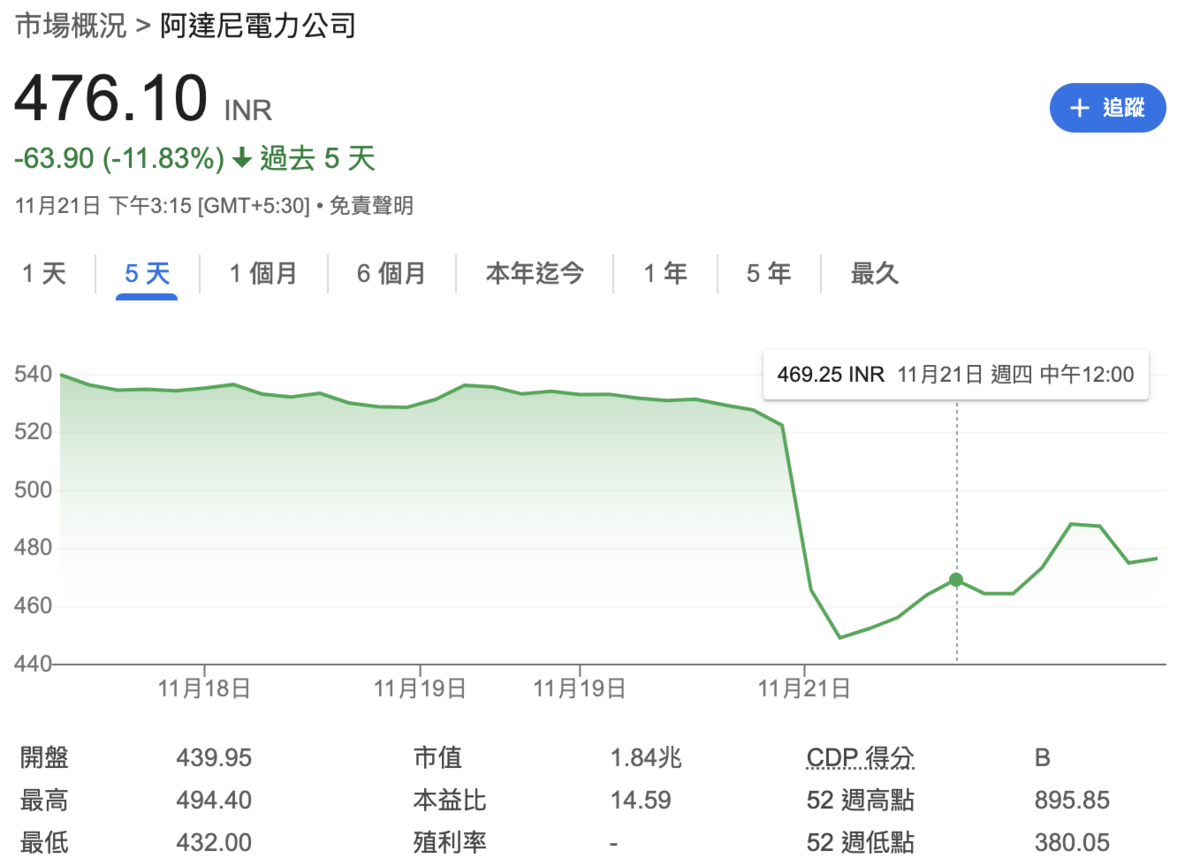This screenshot has height=866, width=1200.
Task: Click the -63.90 (-11.83%) change text
Action: click(119, 158)
